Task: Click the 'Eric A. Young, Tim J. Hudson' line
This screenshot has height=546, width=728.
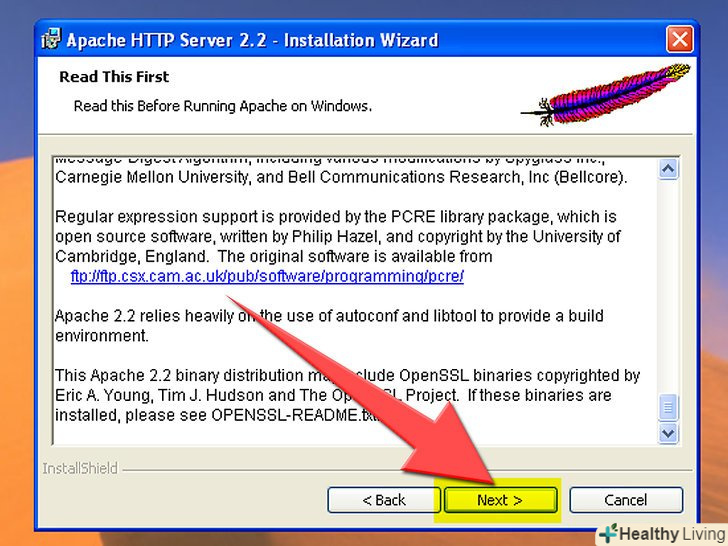Action: pos(333,395)
